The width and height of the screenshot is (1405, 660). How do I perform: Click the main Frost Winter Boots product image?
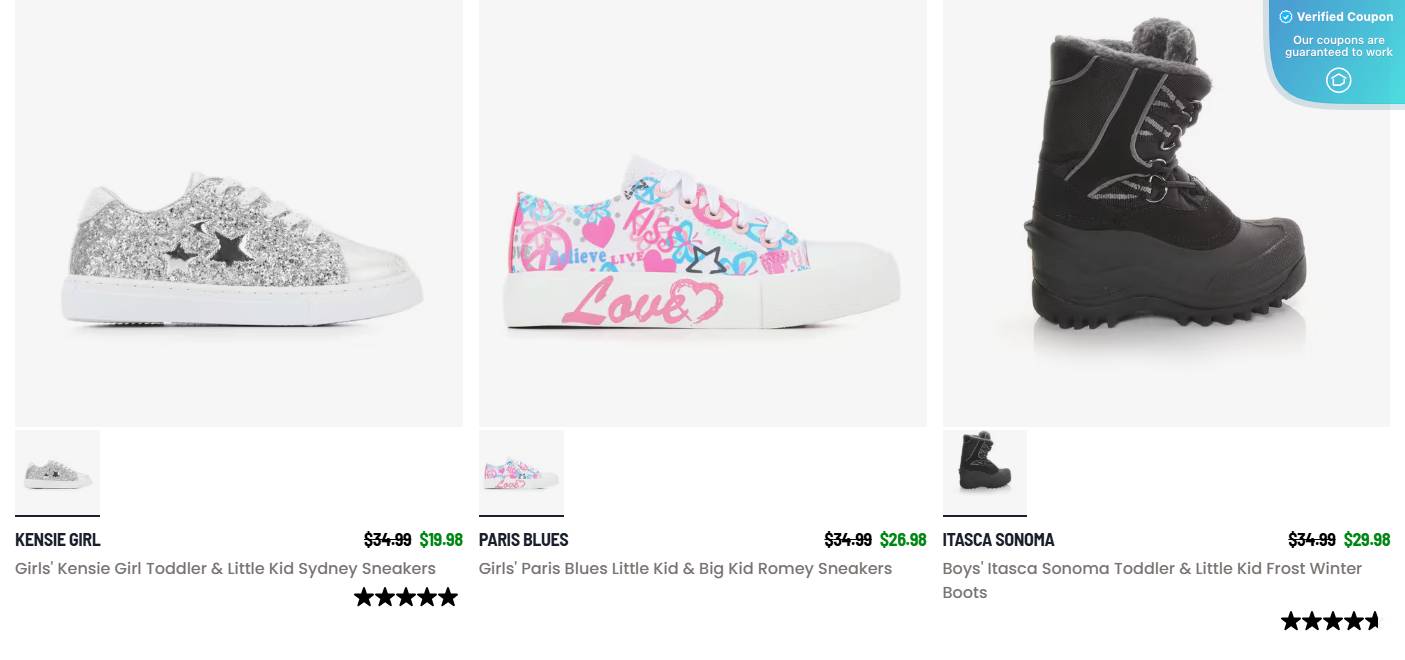click(x=1166, y=213)
